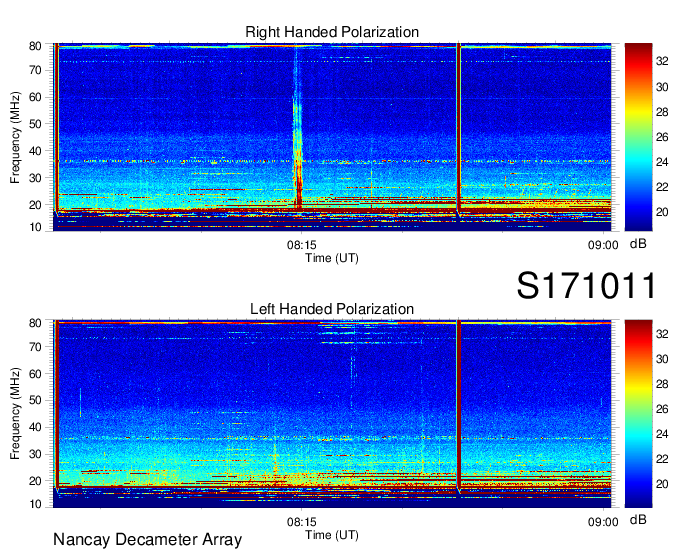Screen dimensions: 680x552
Task: Click the 32 label on top colorbar
Action: [x=662, y=61]
